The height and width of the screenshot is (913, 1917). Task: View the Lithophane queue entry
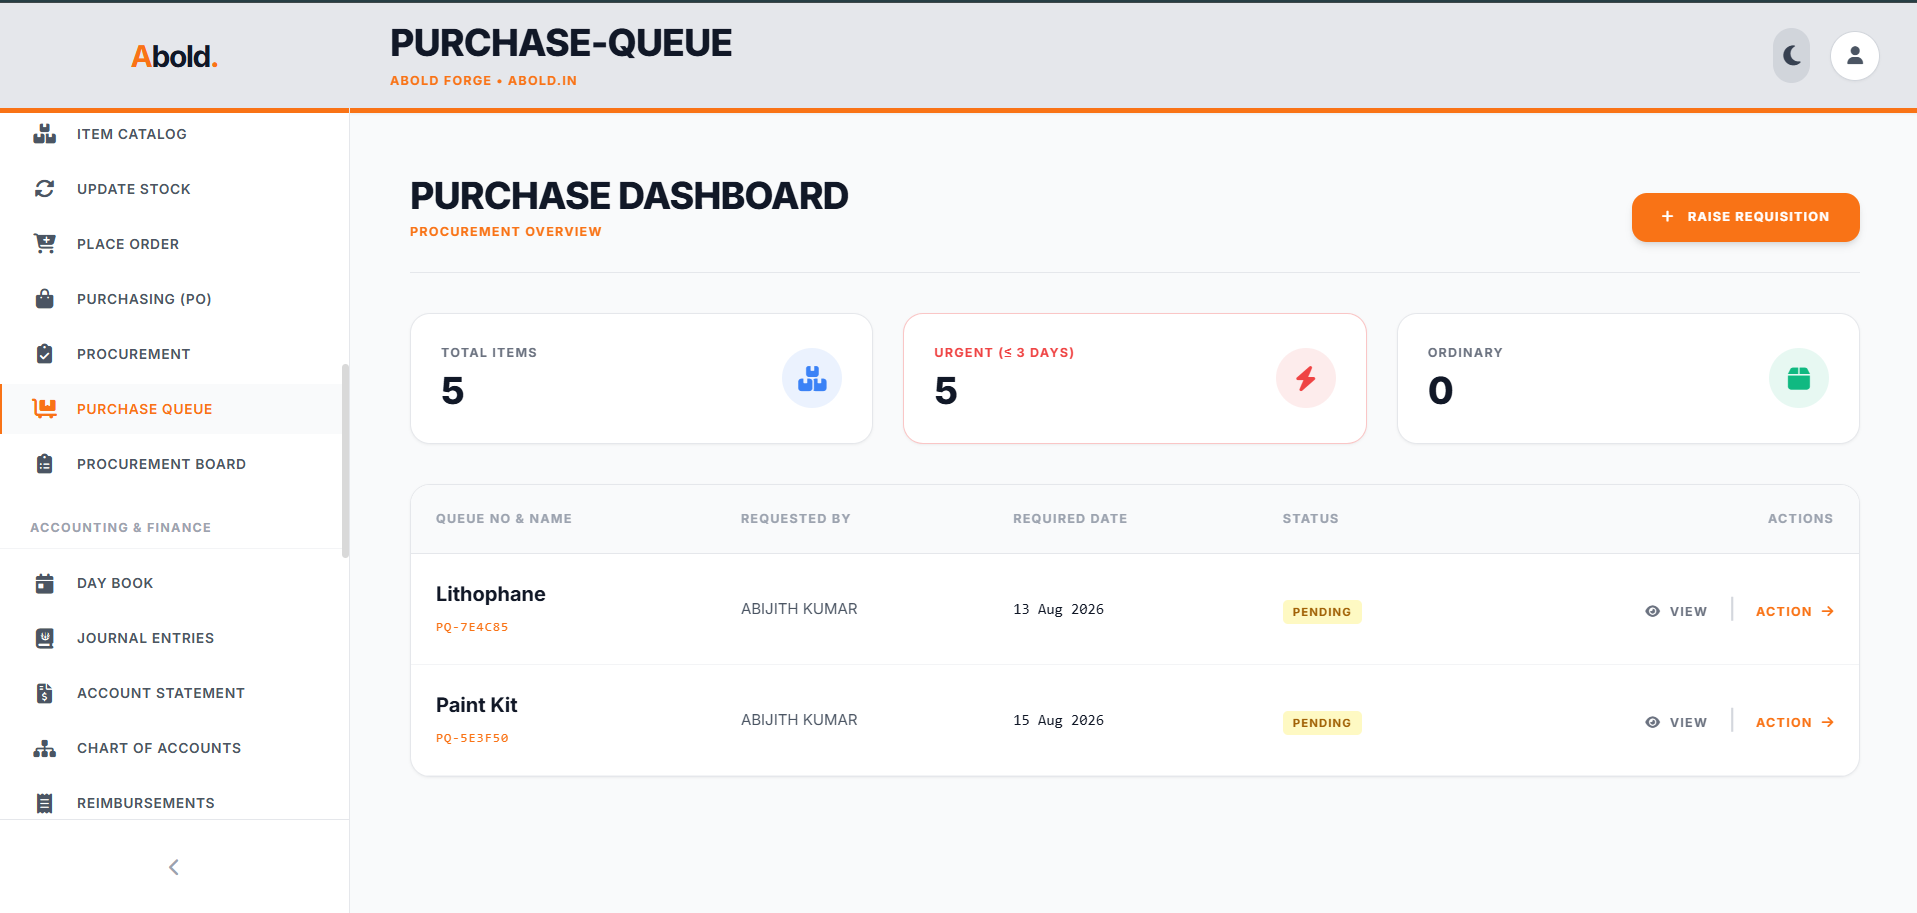(1676, 611)
